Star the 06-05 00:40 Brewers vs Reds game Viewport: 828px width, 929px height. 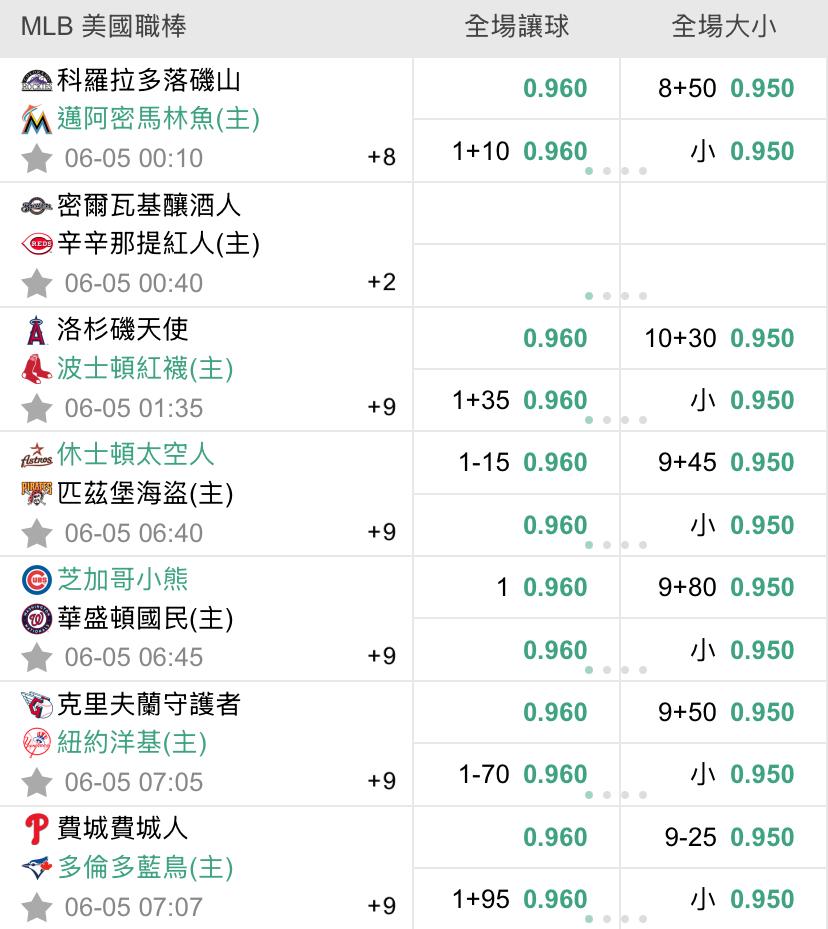pos(37,283)
